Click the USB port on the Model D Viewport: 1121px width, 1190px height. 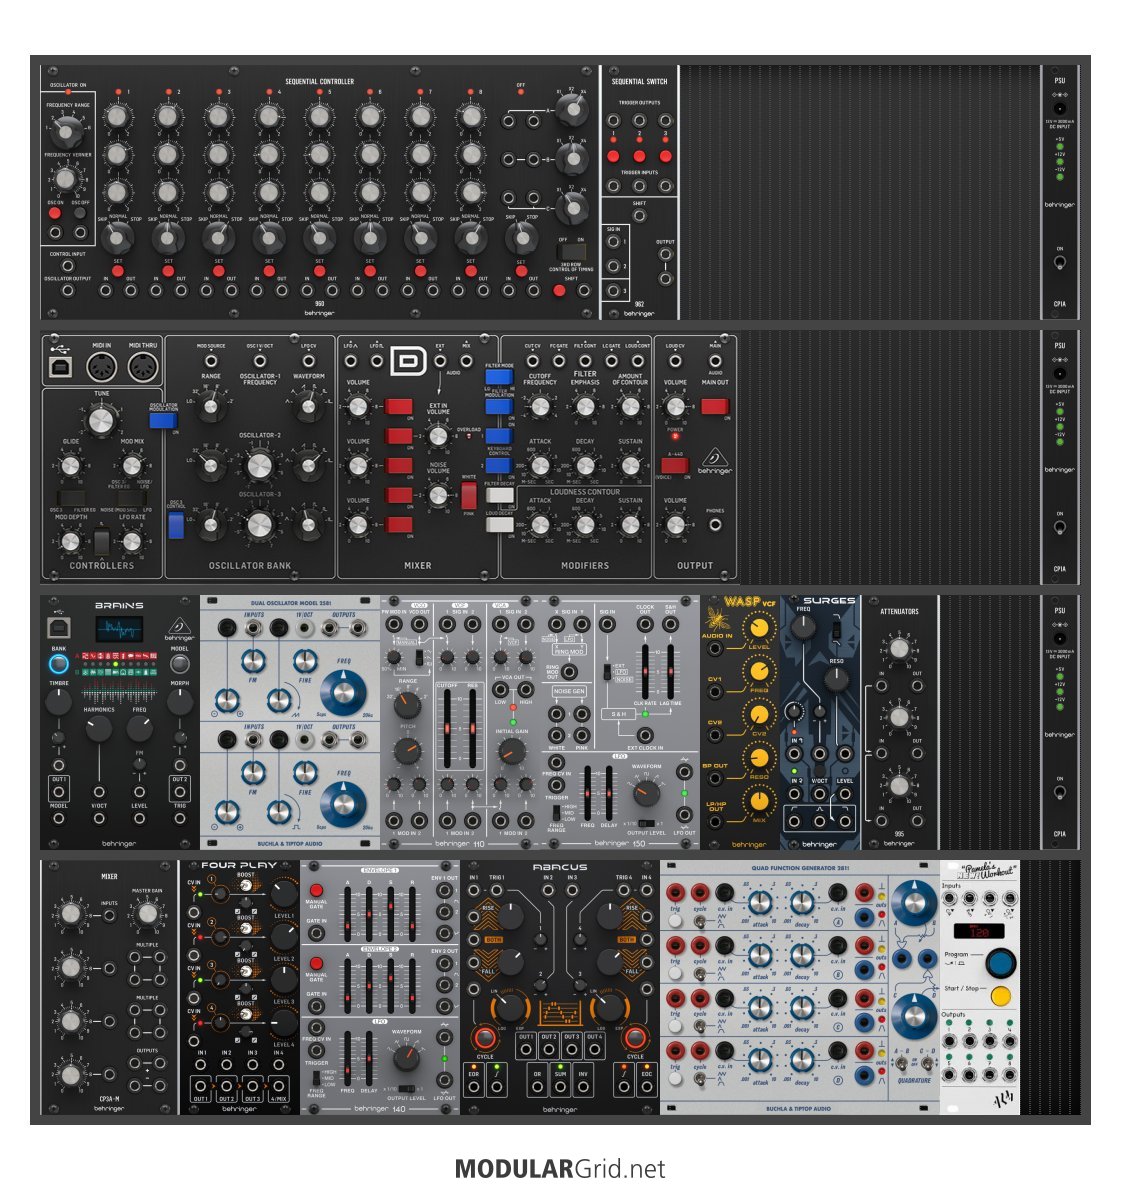pyautogui.click(x=60, y=367)
